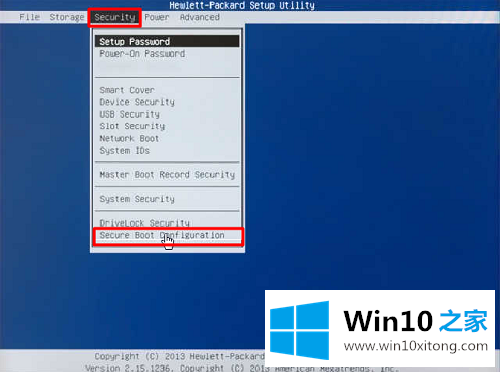The image size is (500, 372).
Task: Click the Copyright 2013 Hewlett-Packard text
Action: click(x=179, y=356)
